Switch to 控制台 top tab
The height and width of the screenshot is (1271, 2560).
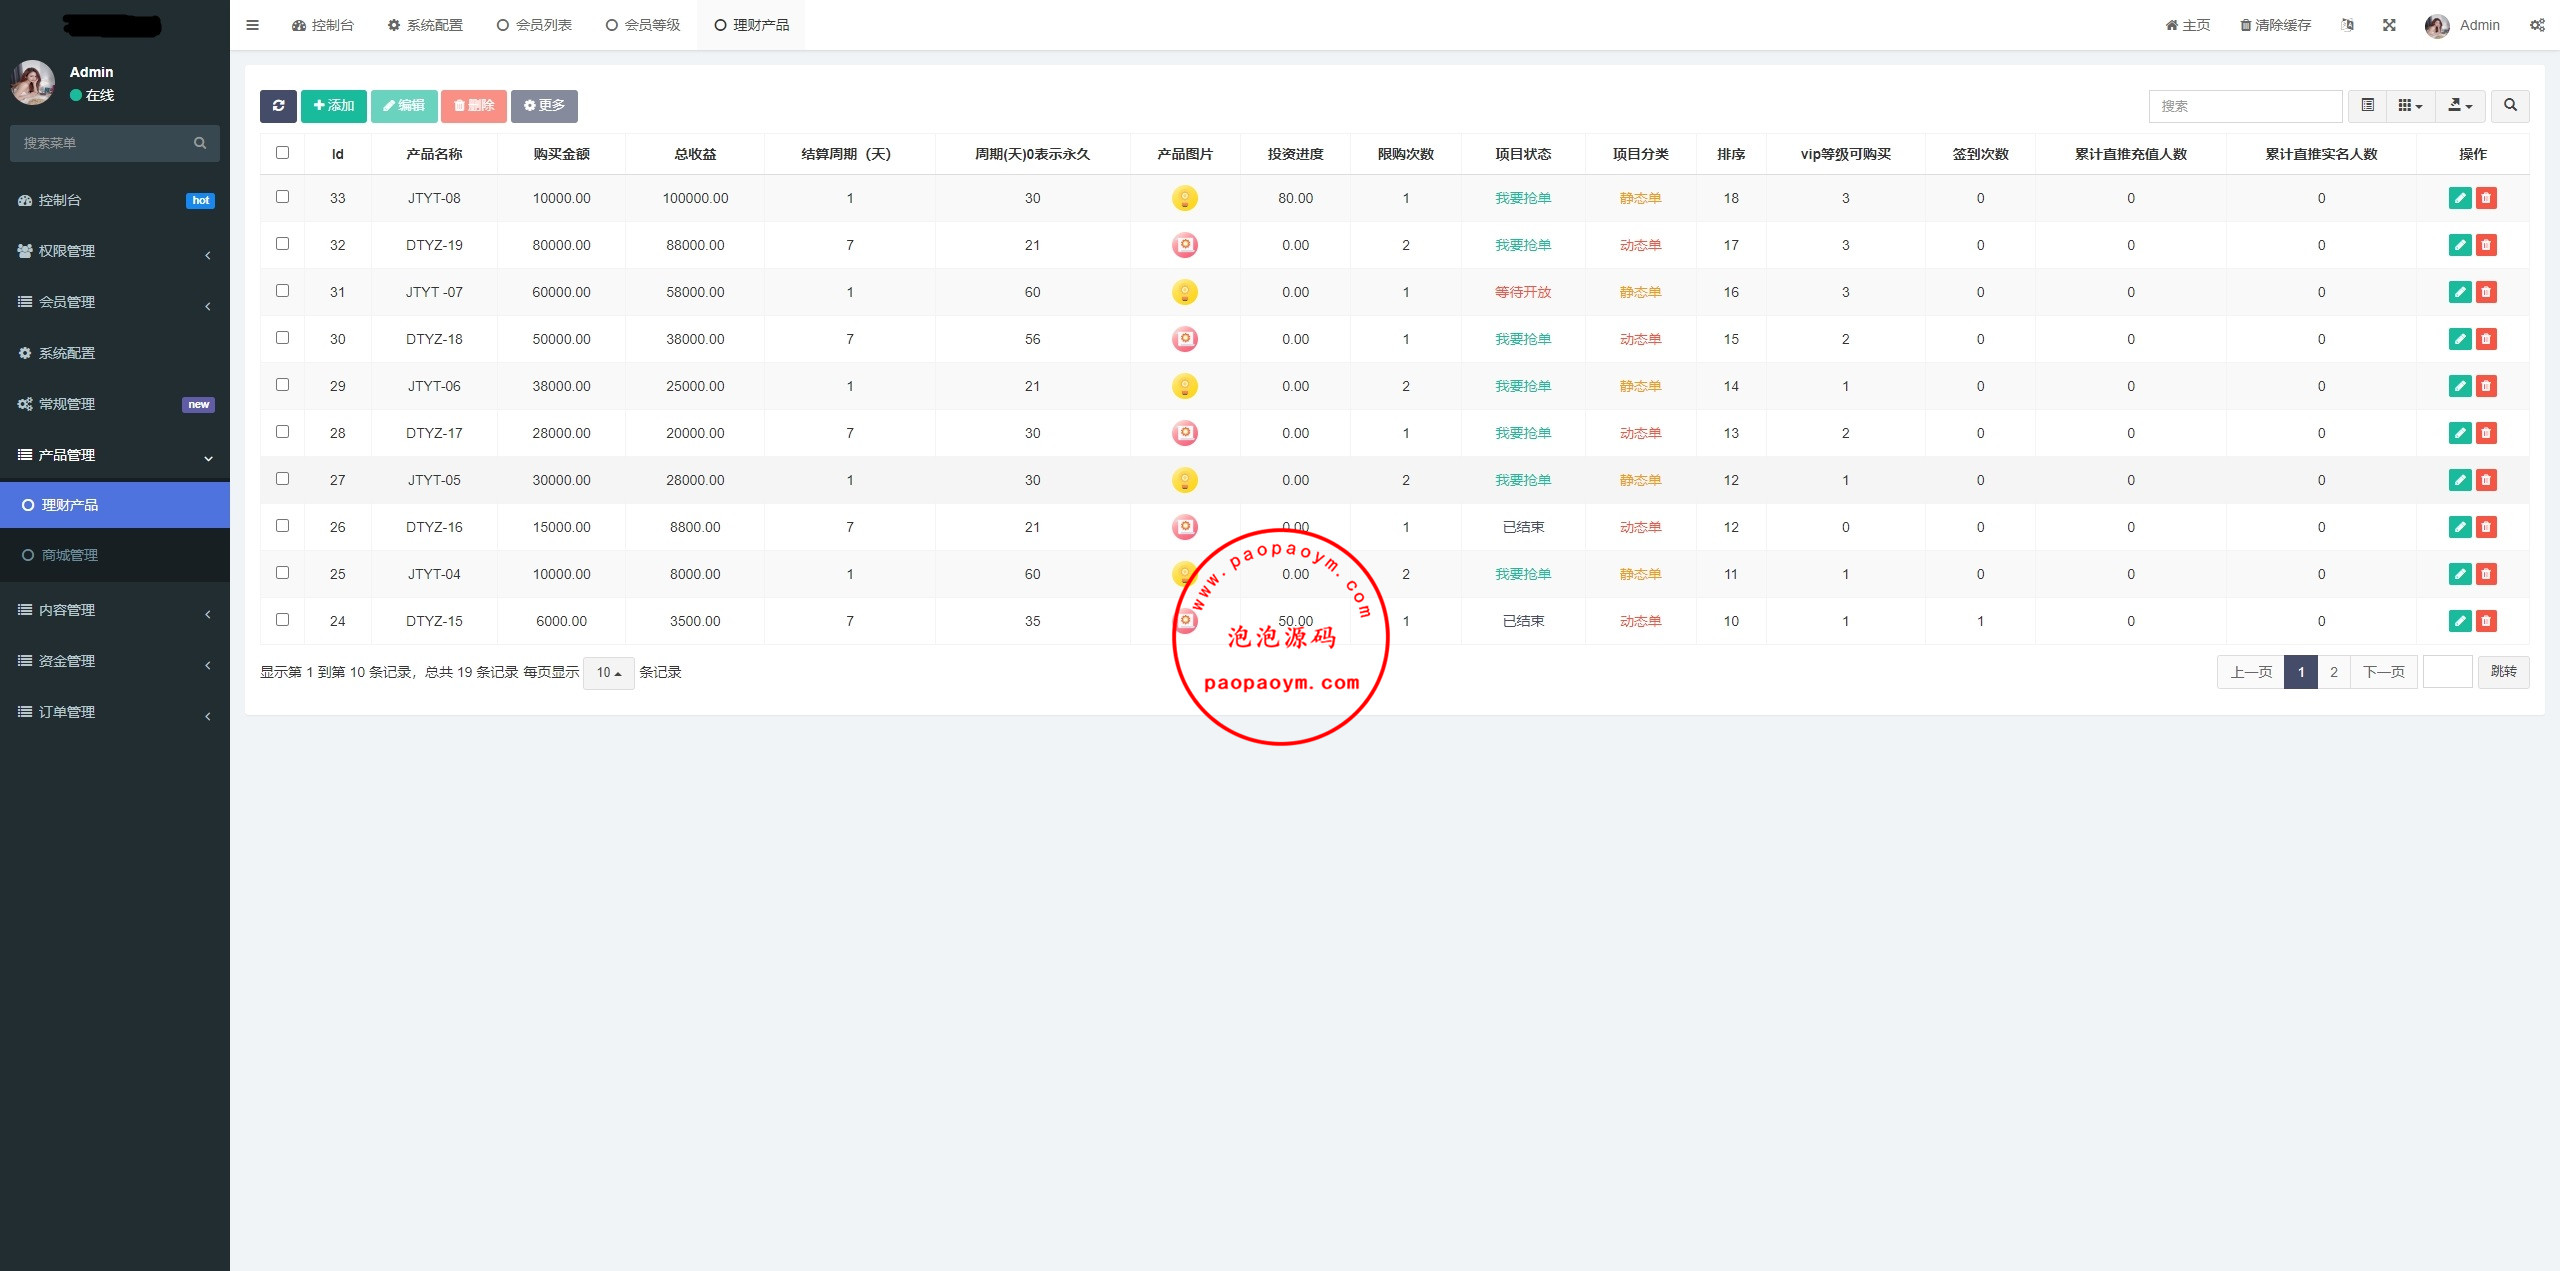(x=323, y=25)
